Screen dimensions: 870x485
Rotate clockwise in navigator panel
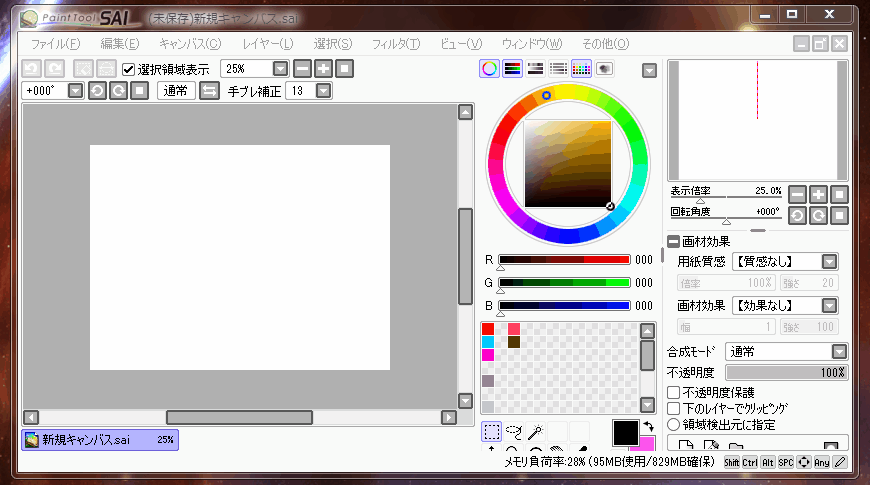click(x=818, y=215)
